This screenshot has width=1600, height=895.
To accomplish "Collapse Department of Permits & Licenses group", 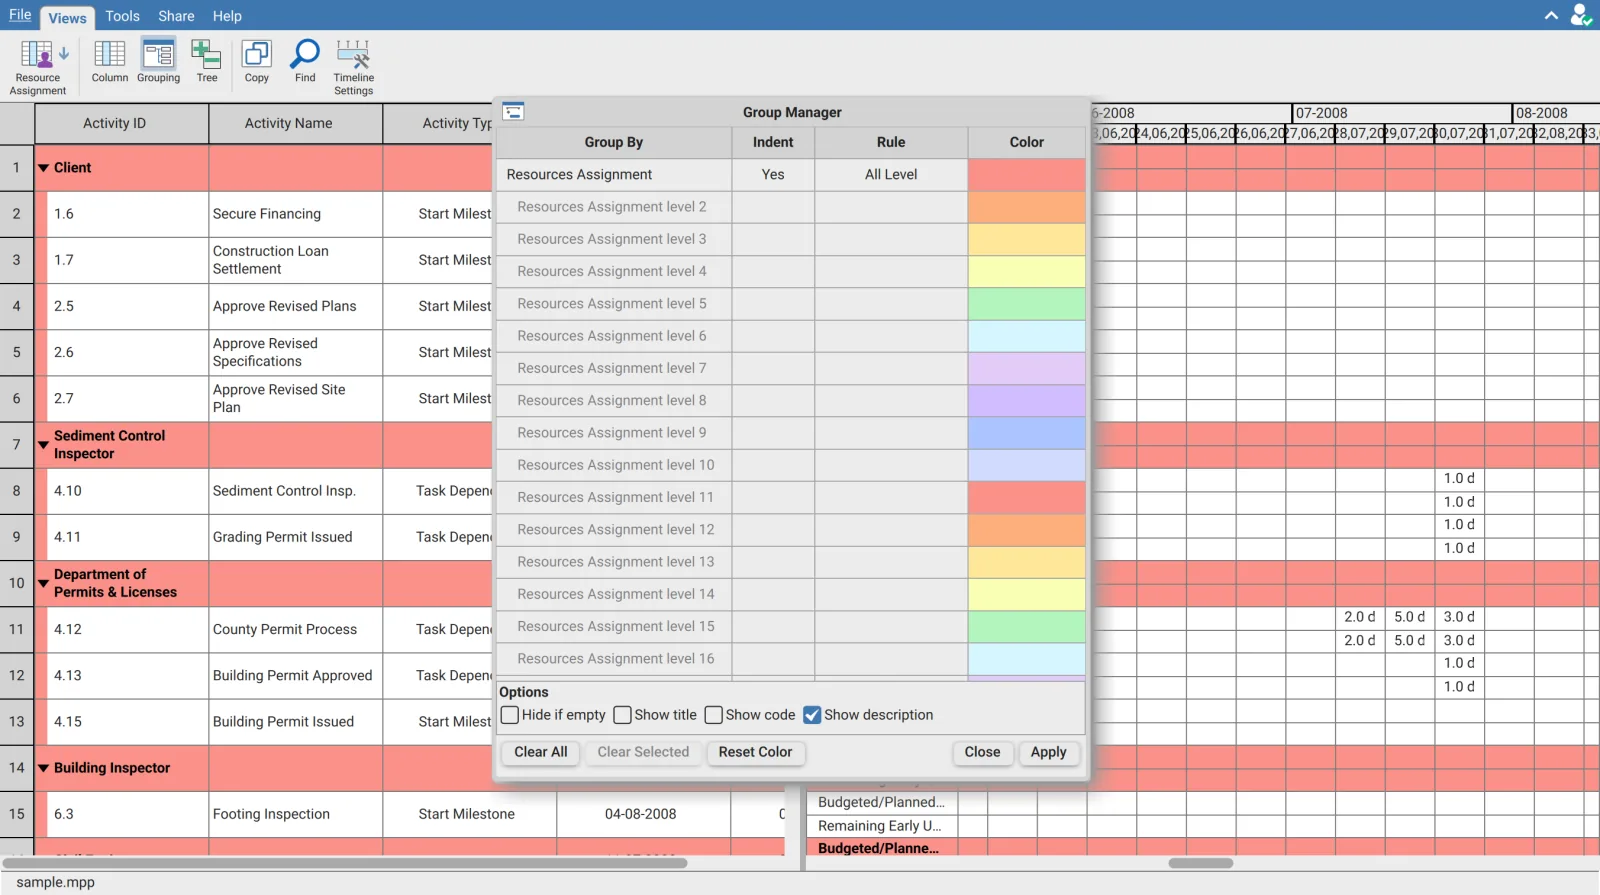I will point(43,583).
